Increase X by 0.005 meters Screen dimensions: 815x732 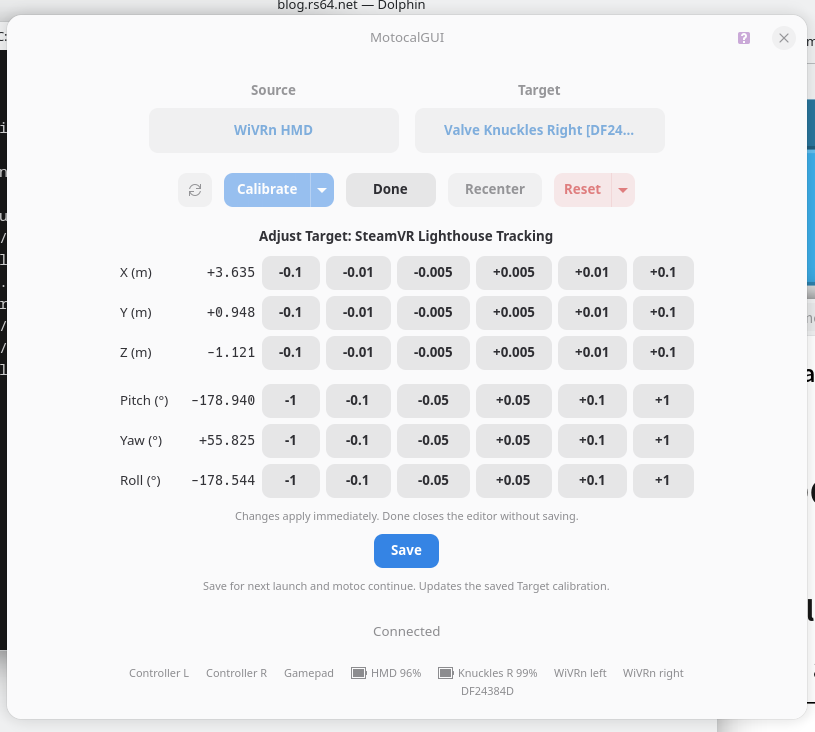[x=514, y=273]
